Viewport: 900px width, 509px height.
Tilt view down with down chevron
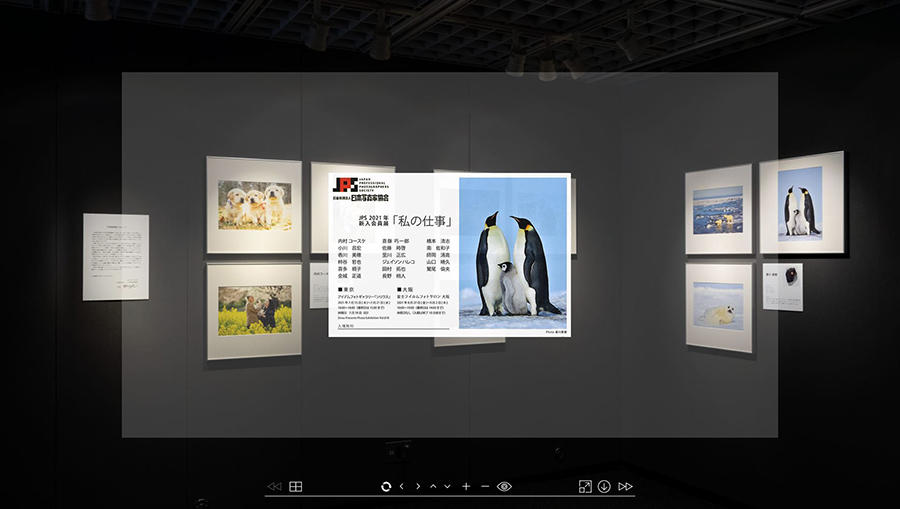(447, 487)
